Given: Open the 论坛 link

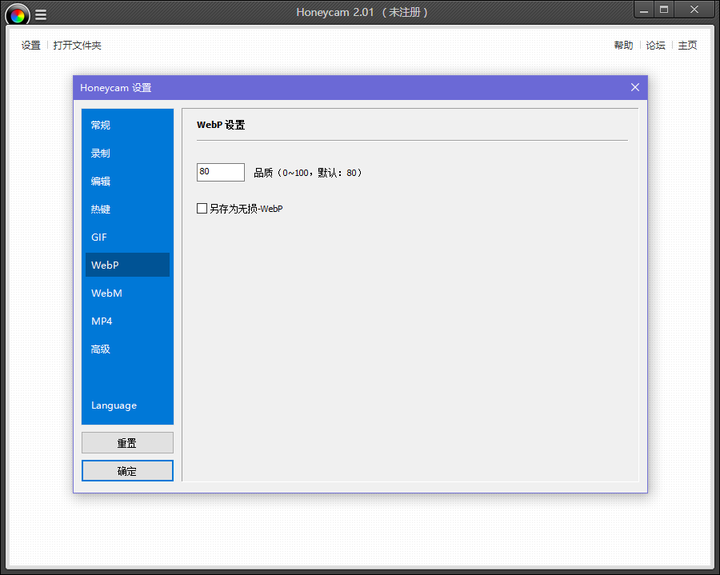Looking at the screenshot, I should click(x=655, y=45).
